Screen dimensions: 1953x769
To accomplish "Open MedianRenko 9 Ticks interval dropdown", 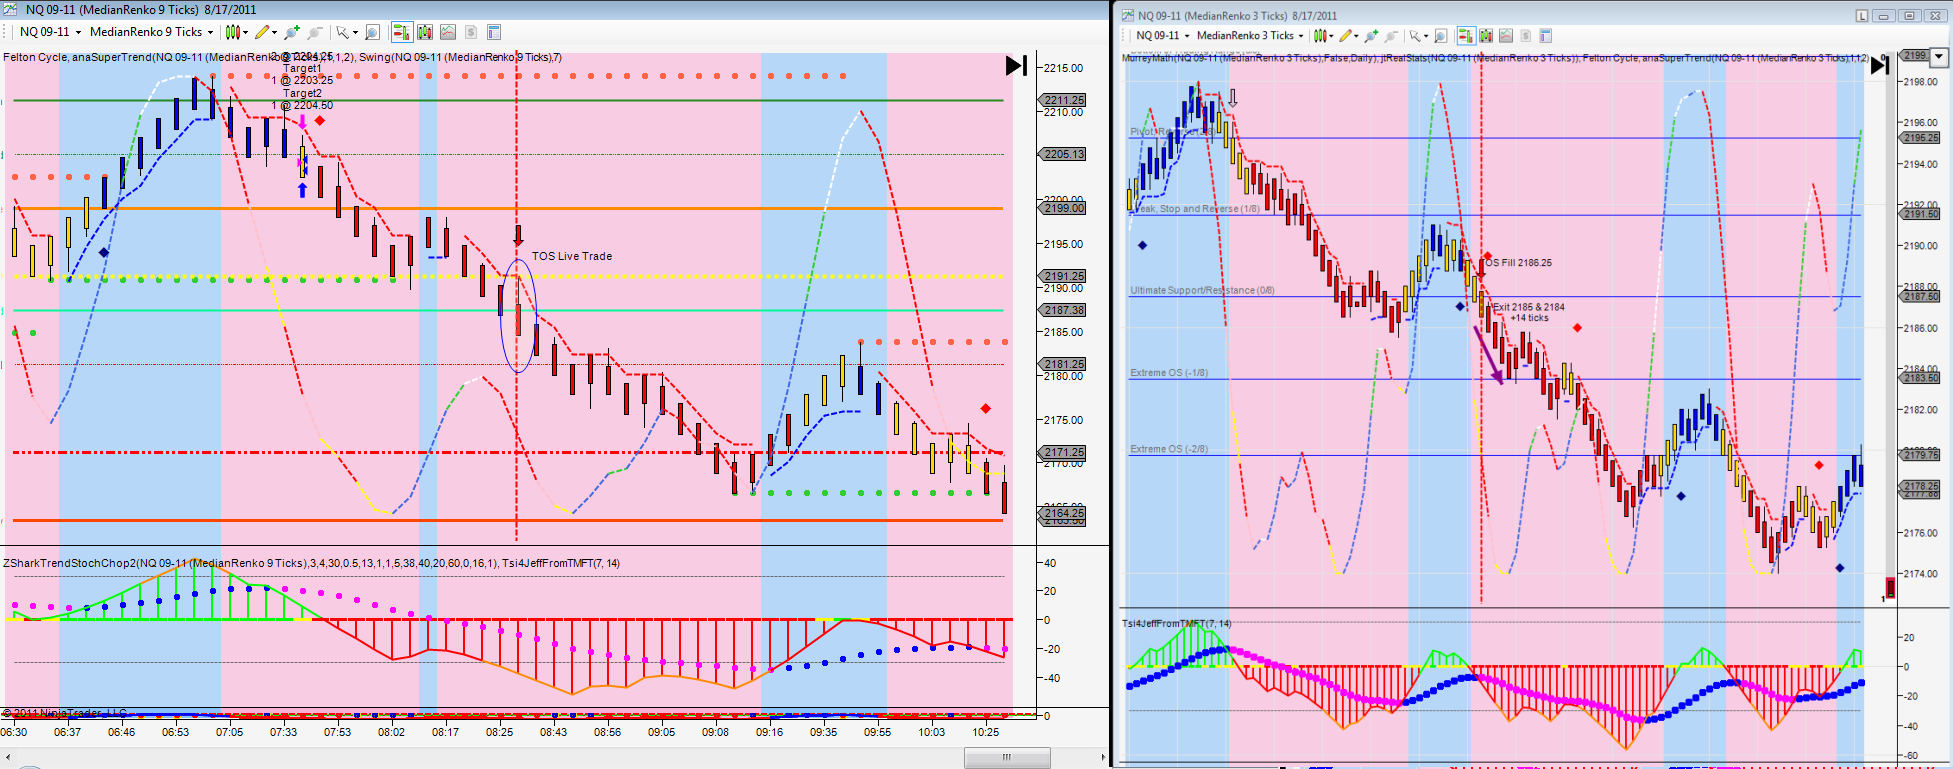I will coord(151,32).
